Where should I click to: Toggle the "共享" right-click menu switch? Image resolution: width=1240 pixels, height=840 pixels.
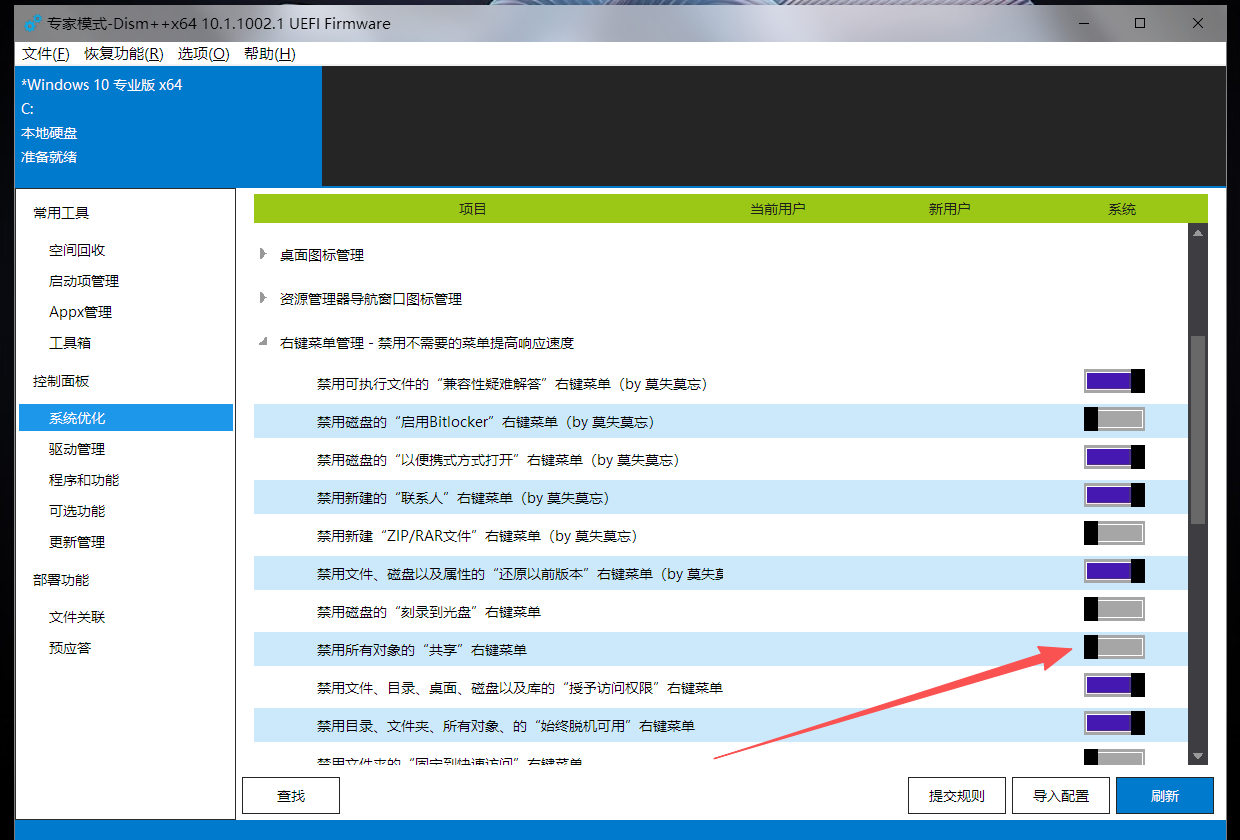point(1114,647)
